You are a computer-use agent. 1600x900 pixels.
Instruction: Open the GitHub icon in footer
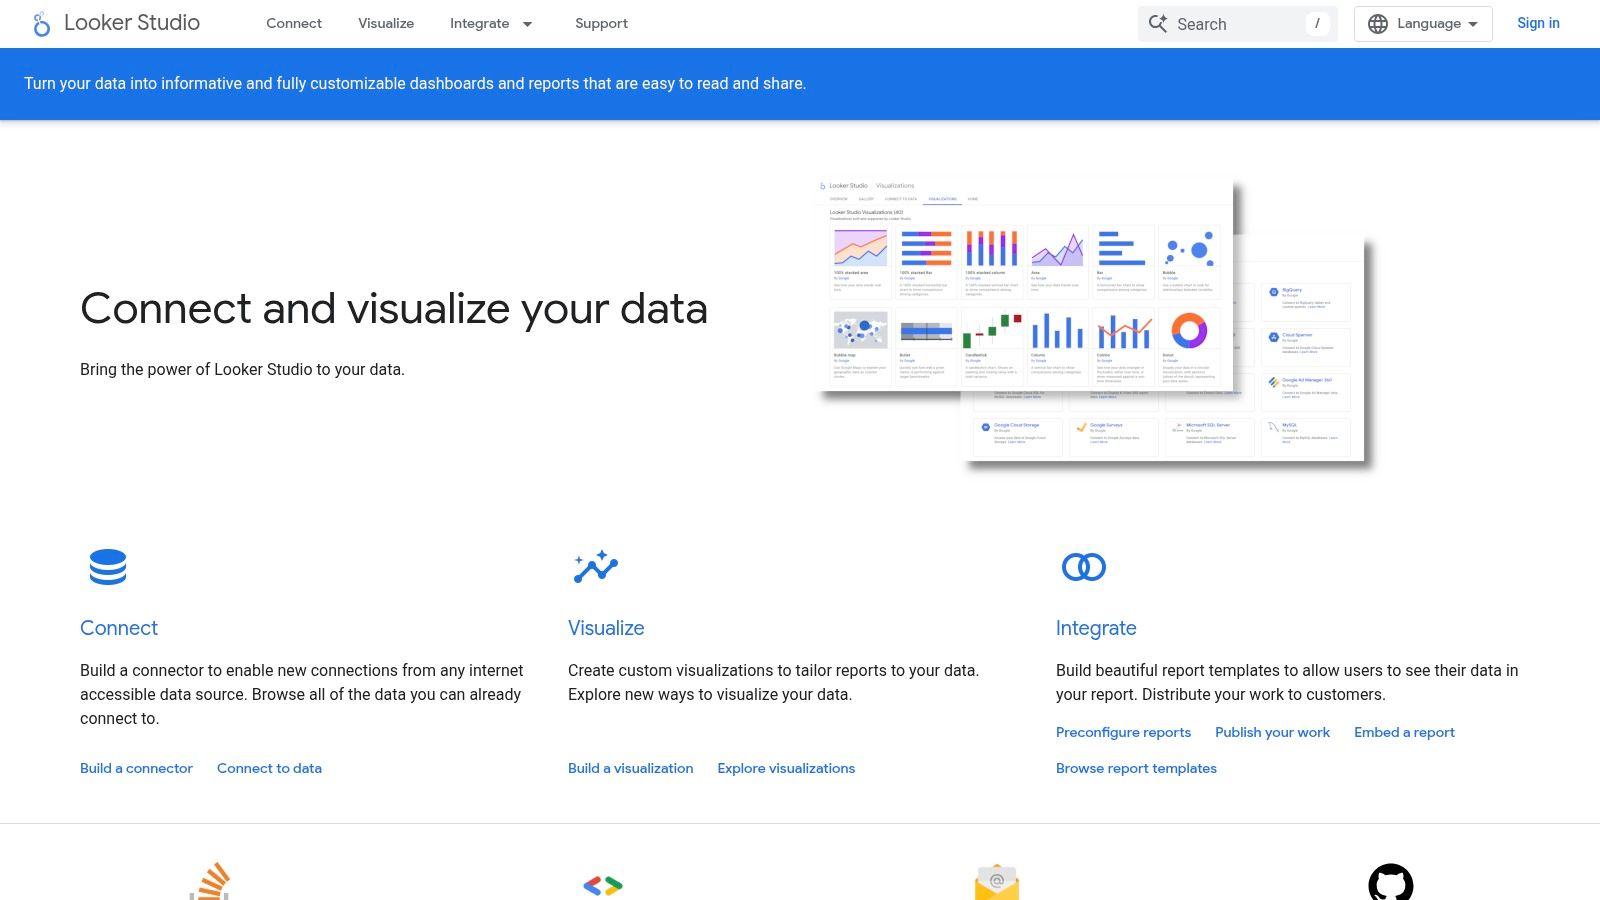(x=1394, y=883)
